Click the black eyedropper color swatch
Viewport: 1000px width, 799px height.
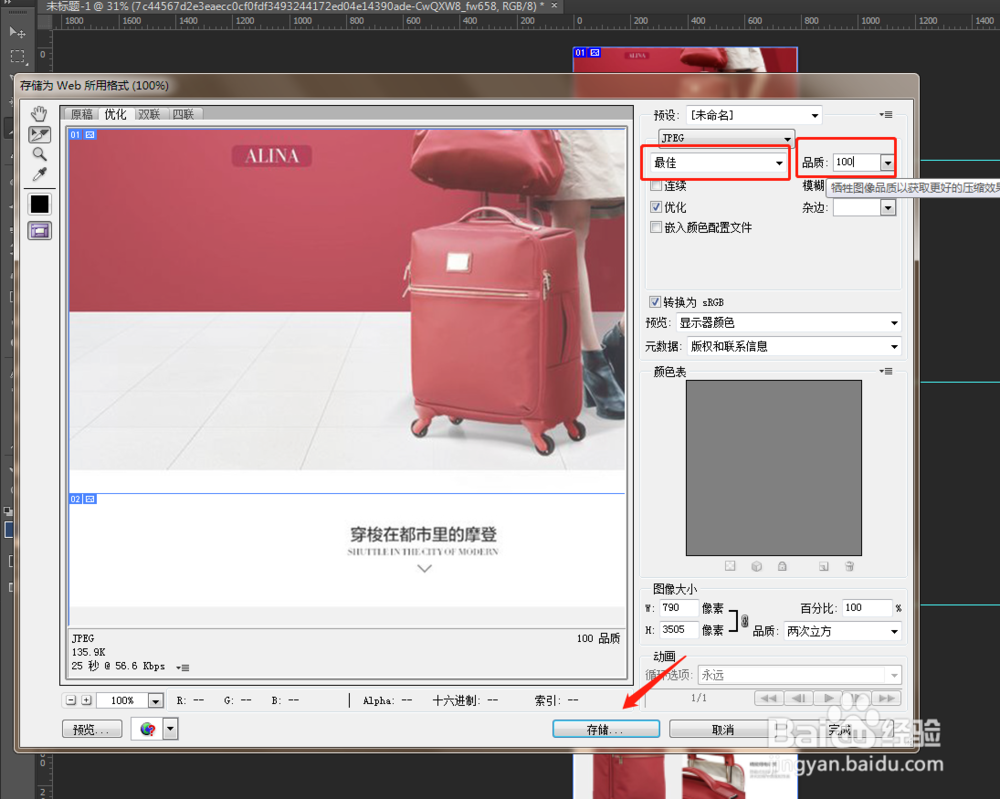tap(40, 204)
